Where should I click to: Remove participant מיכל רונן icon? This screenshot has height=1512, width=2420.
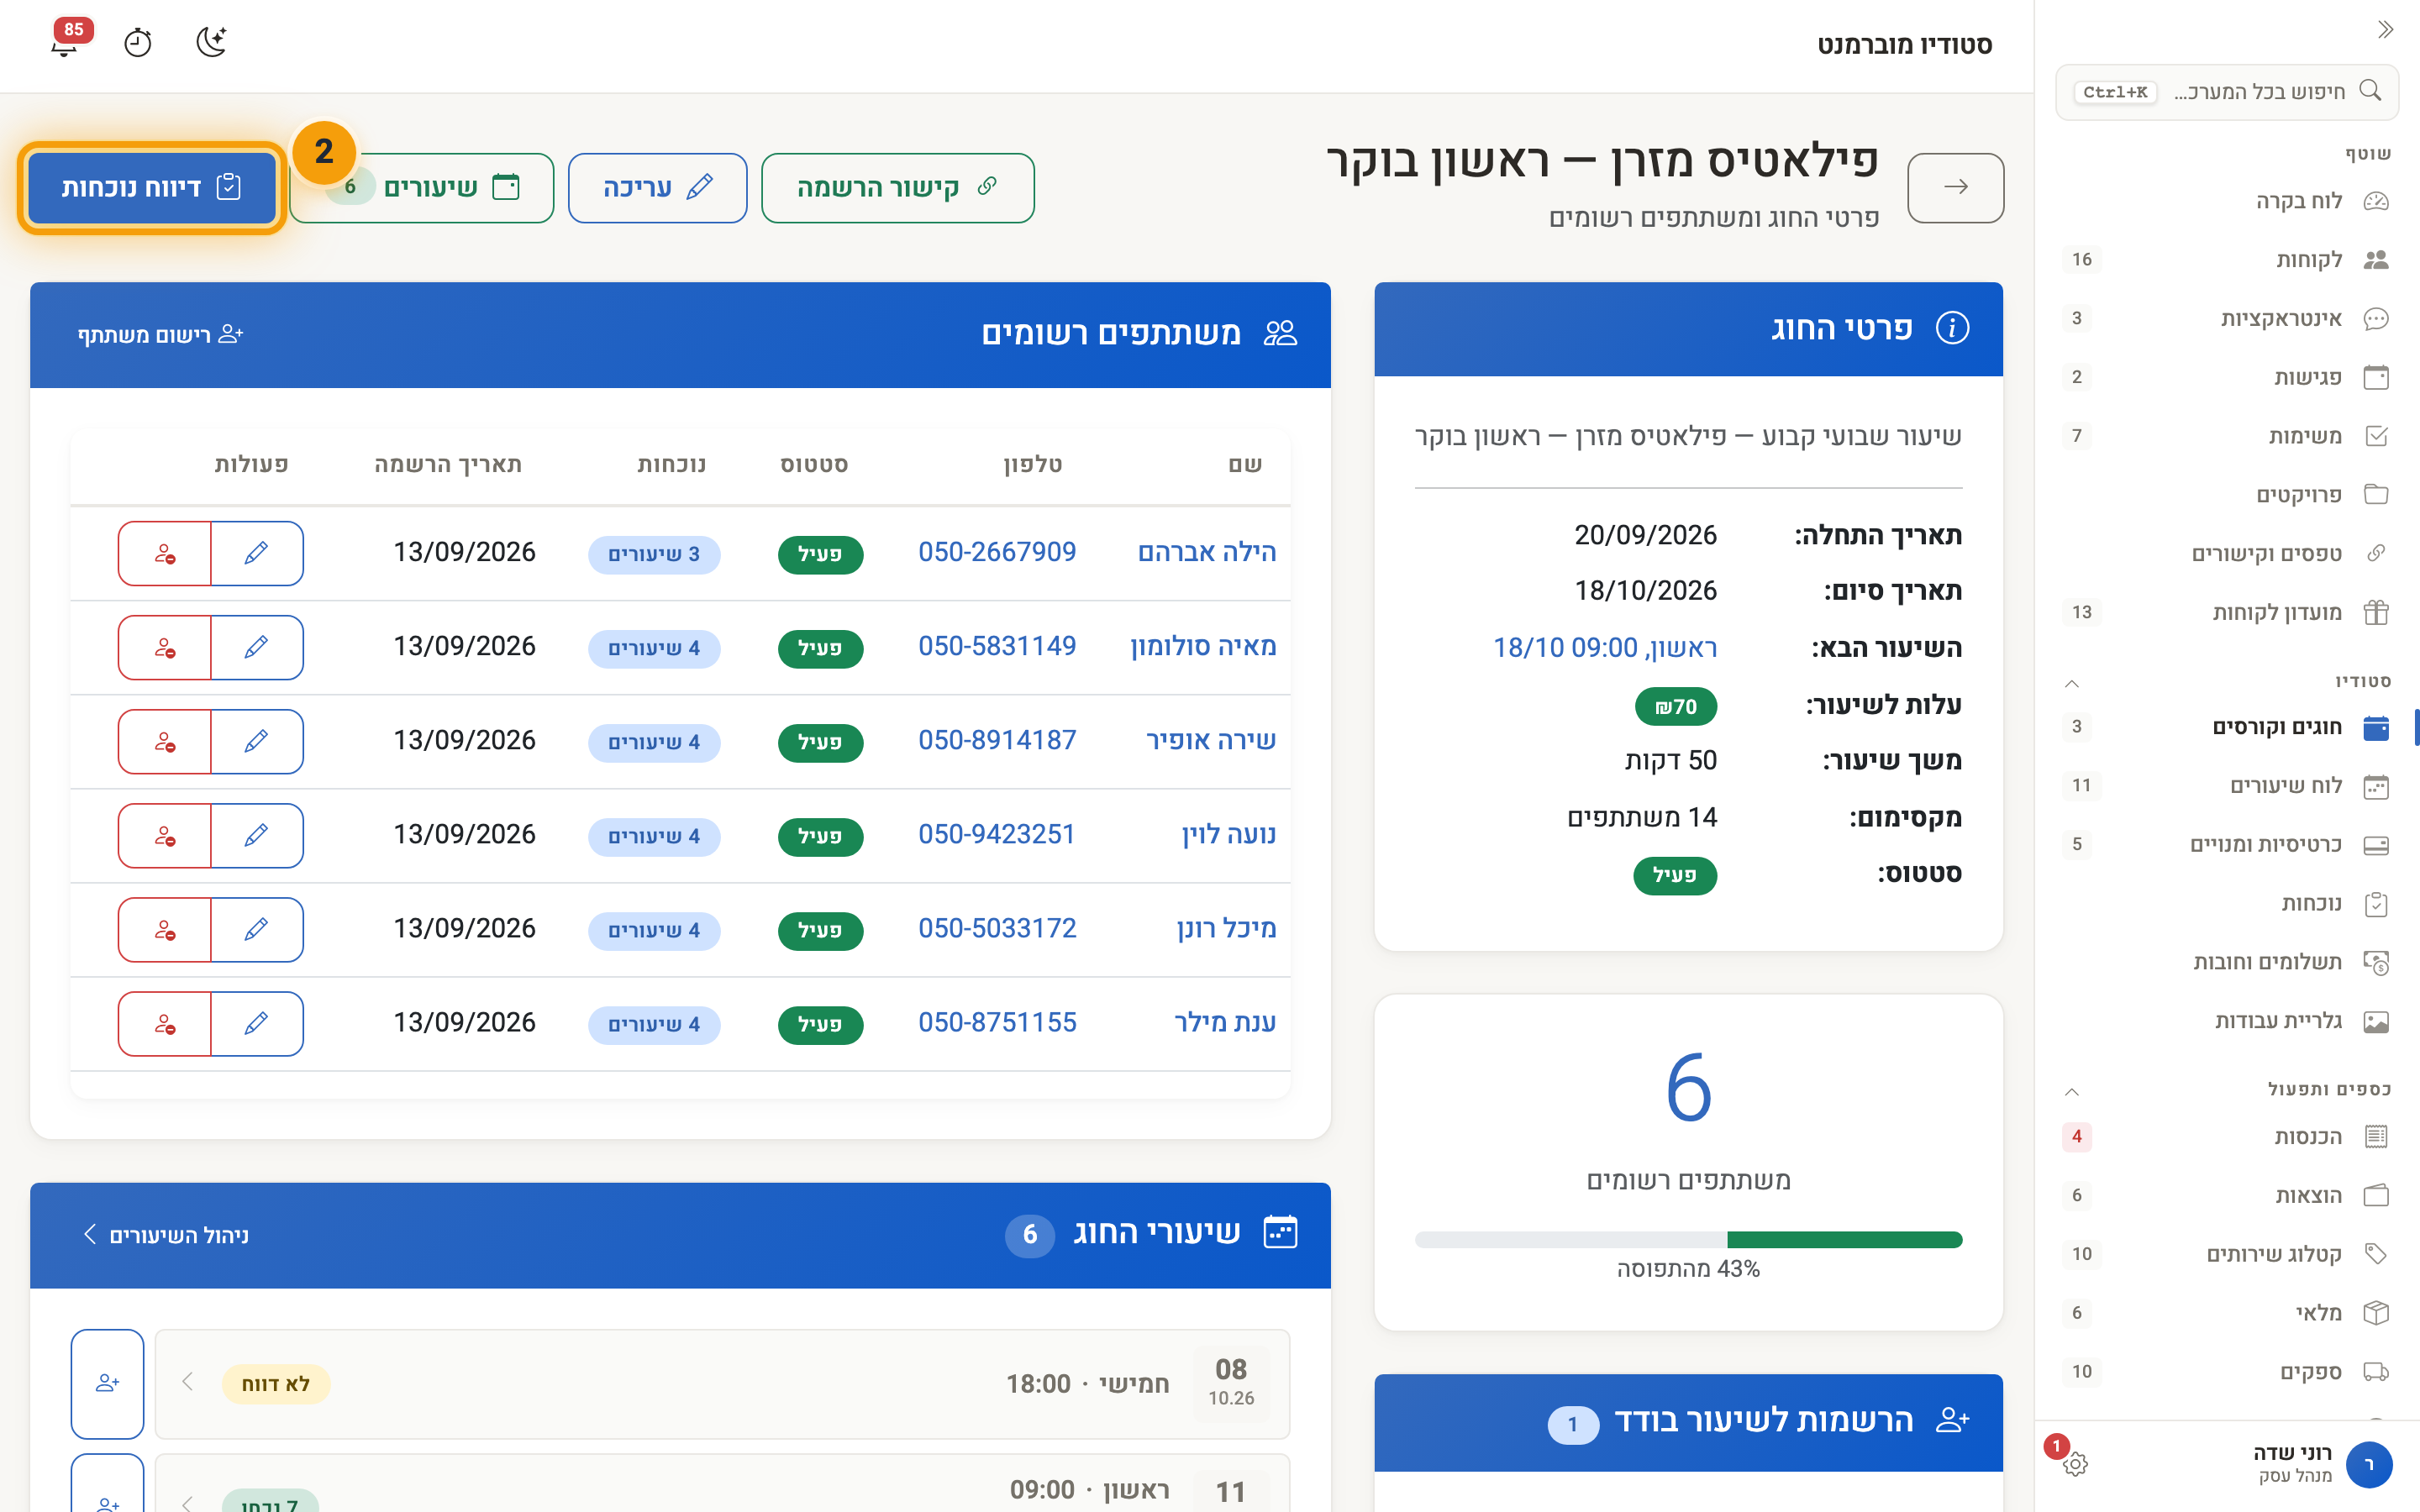tap(165, 929)
